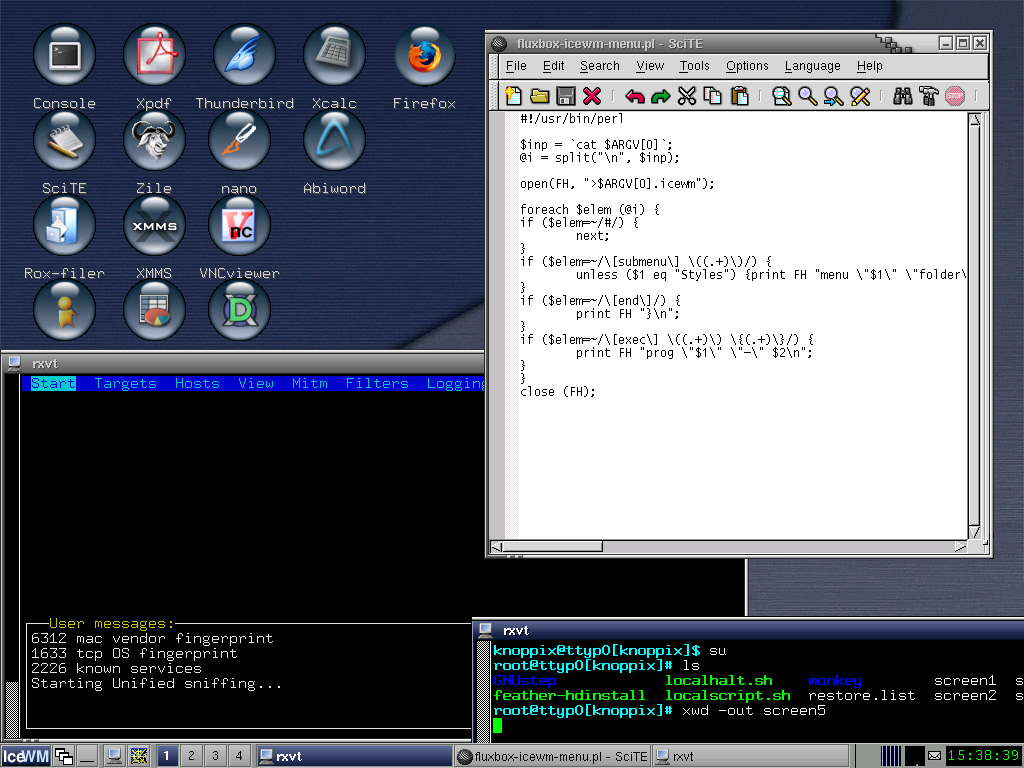The height and width of the screenshot is (768, 1024).
Task: Open the Edit menu in SciTE
Action: (553, 66)
